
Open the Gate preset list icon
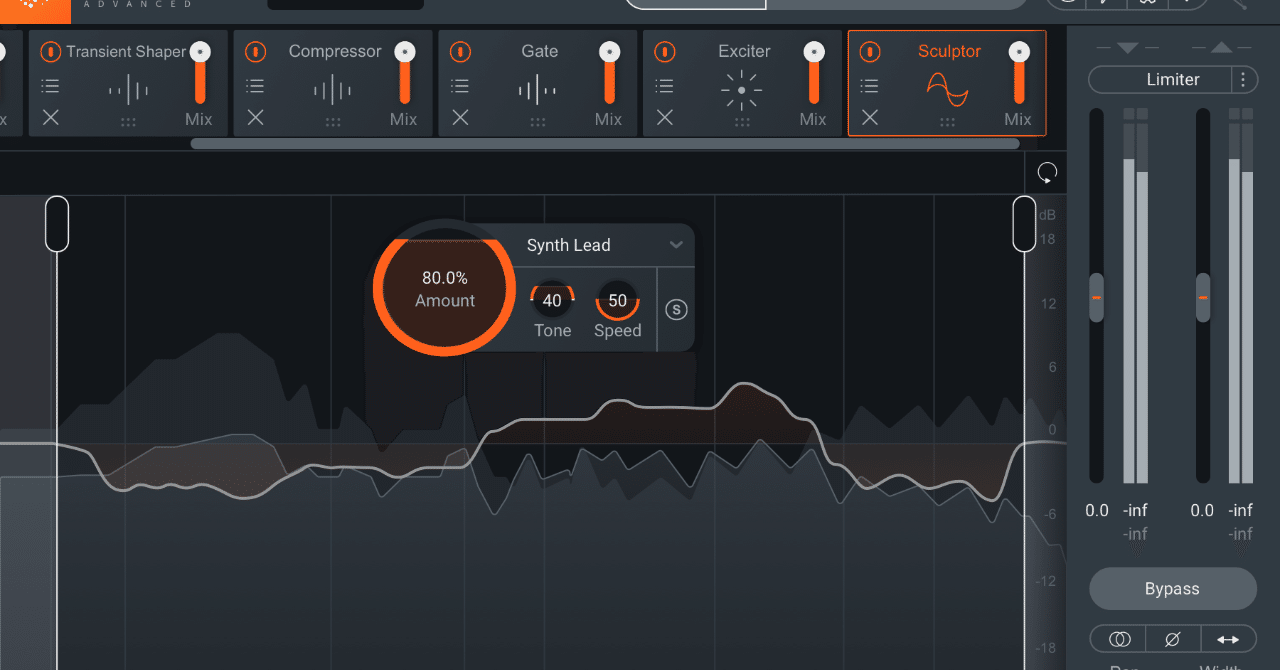(x=460, y=86)
